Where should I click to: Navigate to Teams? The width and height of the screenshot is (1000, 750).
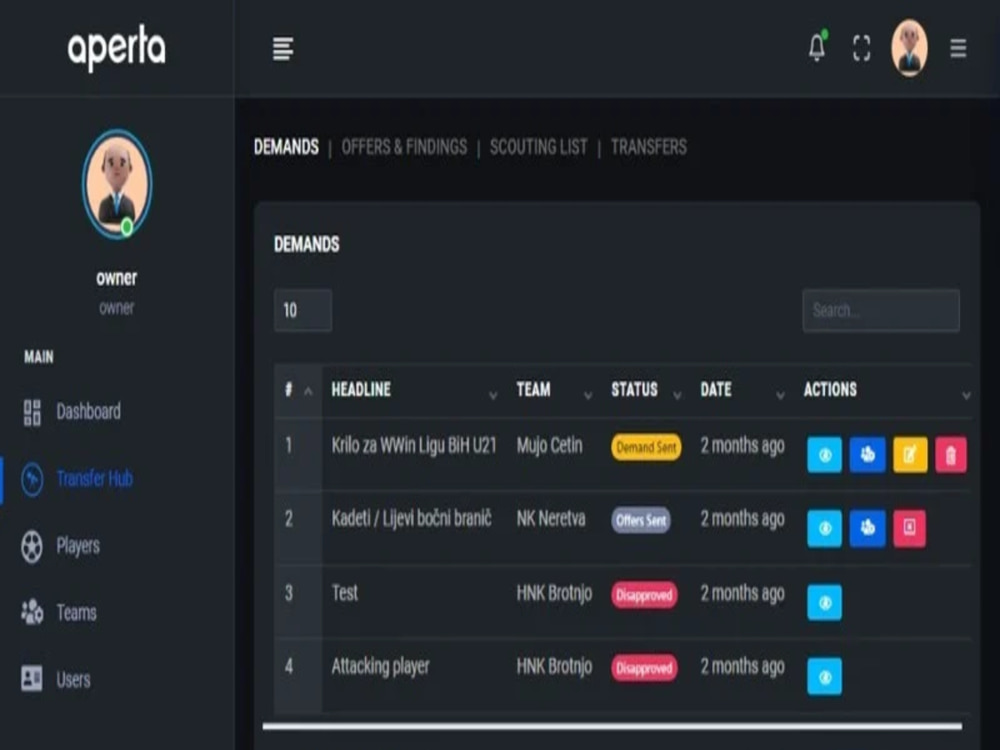coord(77,613)
